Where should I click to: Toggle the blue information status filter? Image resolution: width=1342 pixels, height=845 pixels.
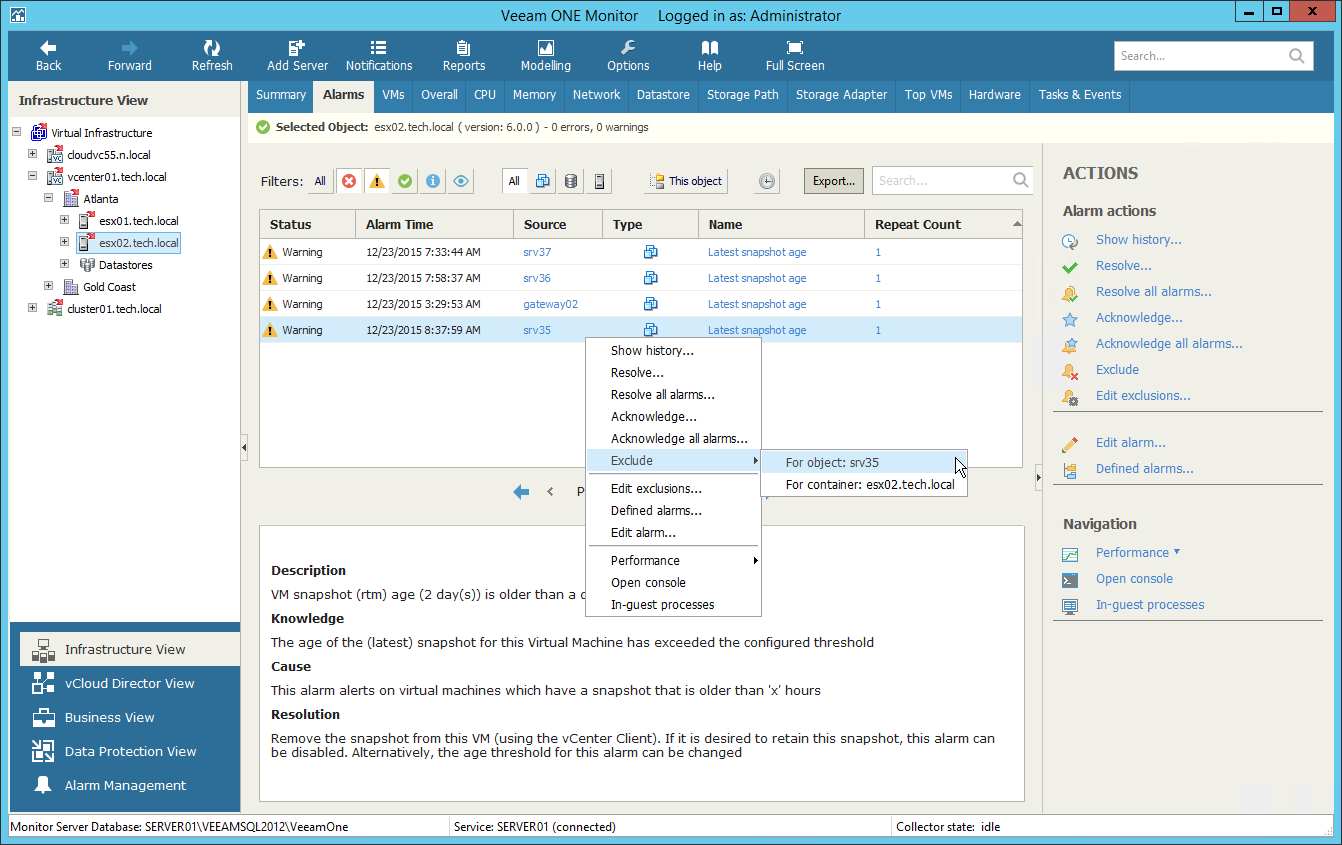(433, 181)
